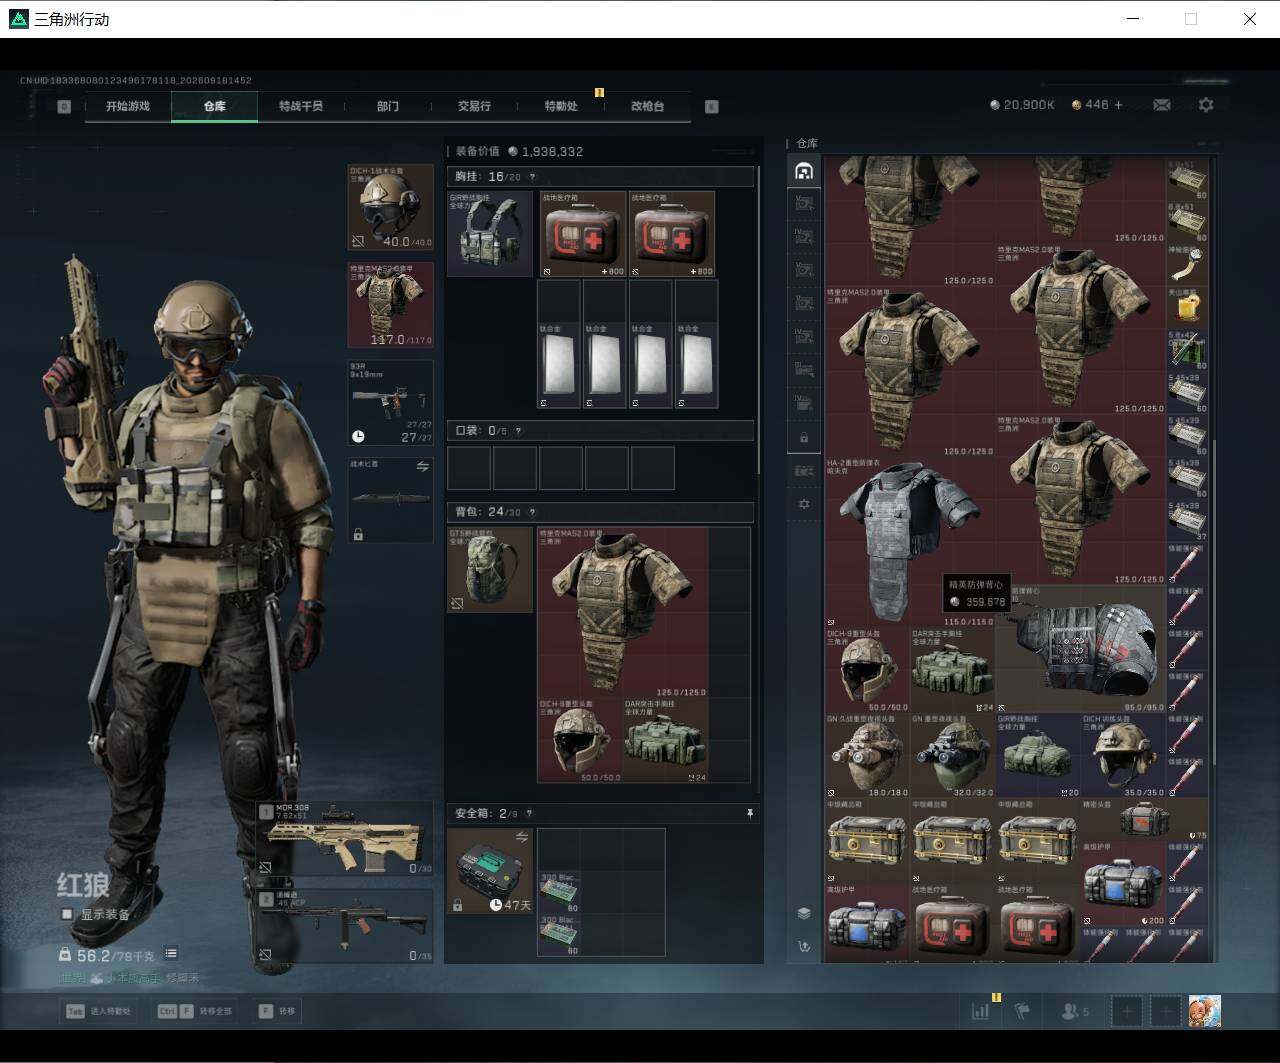1280x1063 pixels.
Task: Enable the 显示装备 checkbox
Action: 67,914
